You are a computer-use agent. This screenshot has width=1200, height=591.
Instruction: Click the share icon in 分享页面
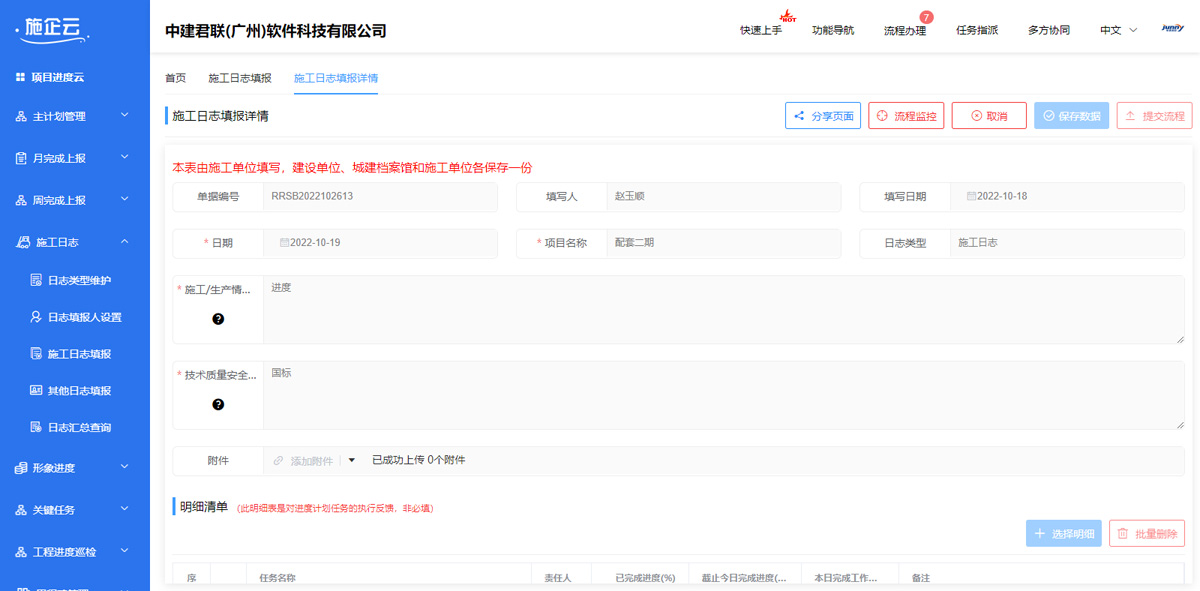pos(799,116)
